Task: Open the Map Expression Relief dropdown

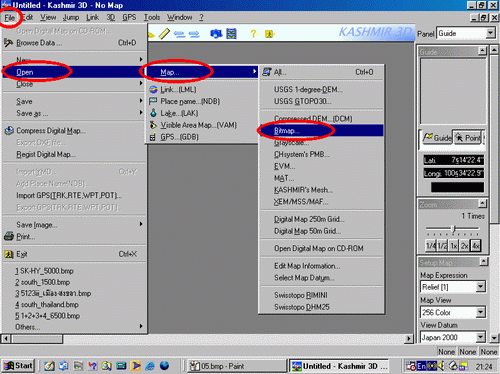Action: [480, 286]
